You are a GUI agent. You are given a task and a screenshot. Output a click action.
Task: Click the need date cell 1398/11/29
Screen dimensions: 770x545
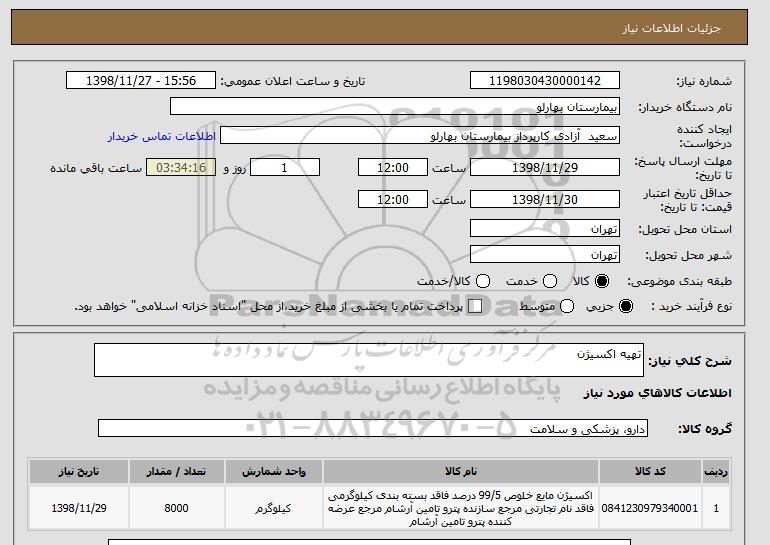click(x=79, y=508)
